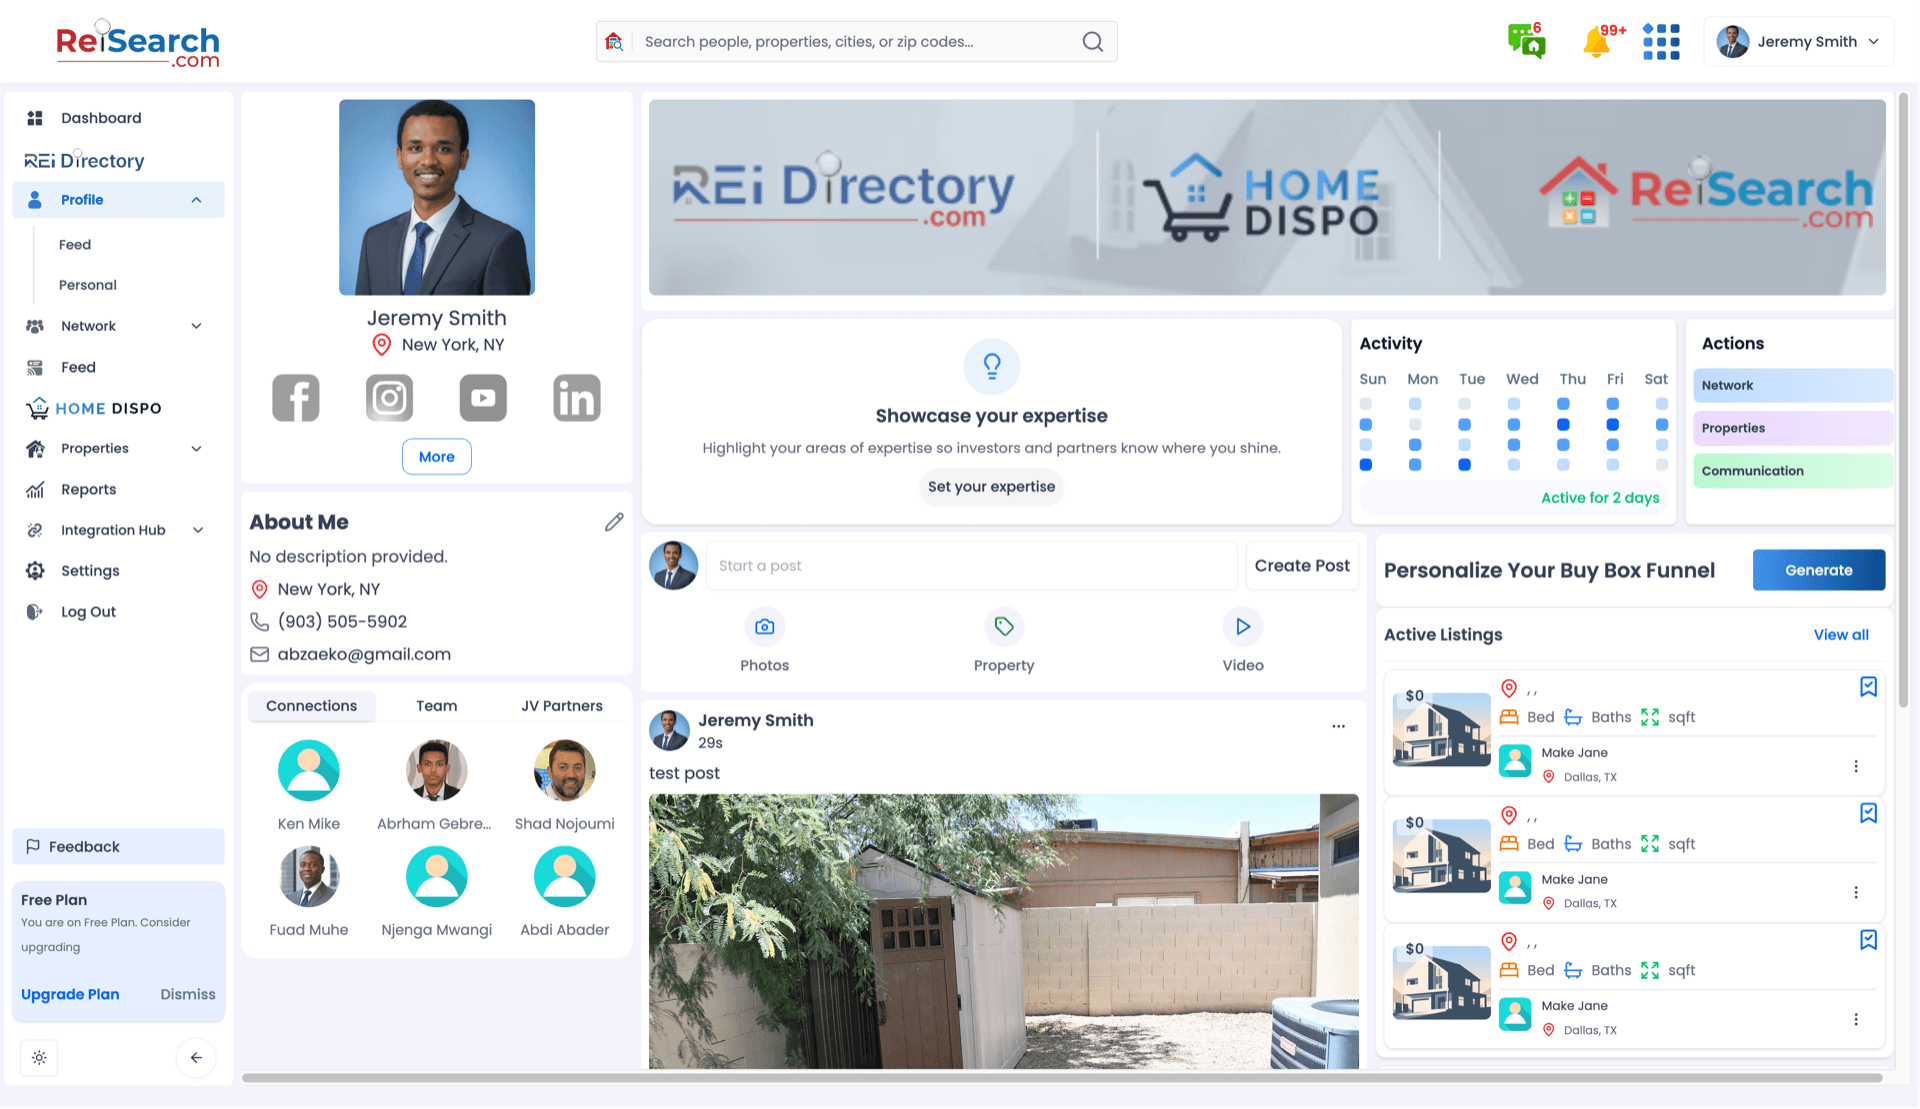Screen dimensions: 1920x1109
Task: Open the Instagram social icon
Action: tap(389, 398)
